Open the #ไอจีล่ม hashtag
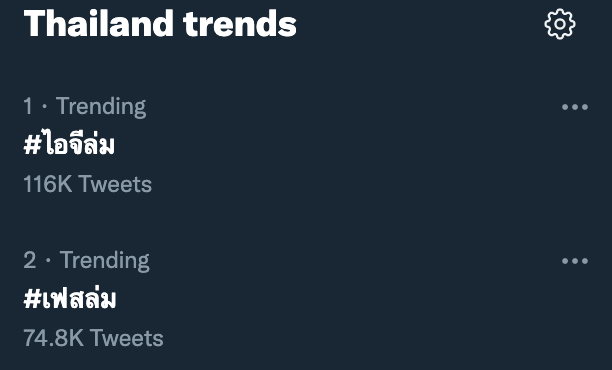The width and height of the screenshot is (612, 370). tap(69, 143)
